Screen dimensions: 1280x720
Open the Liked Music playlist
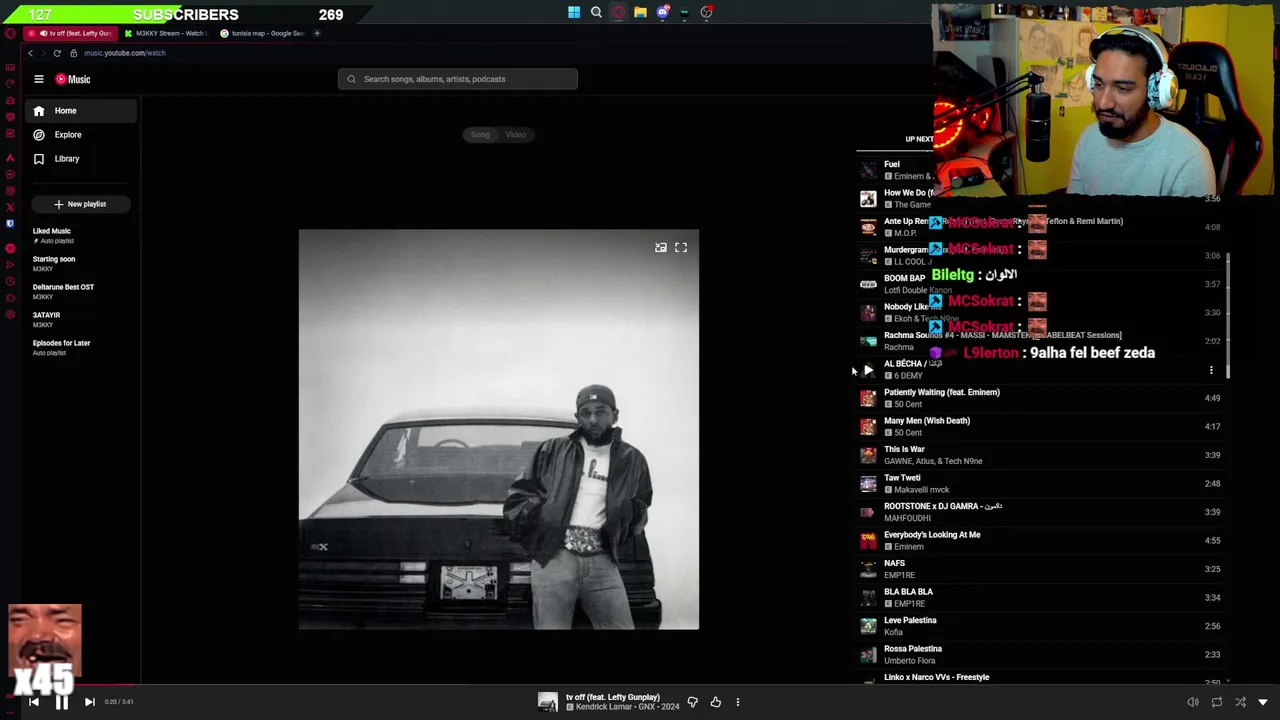click(79, 235)
